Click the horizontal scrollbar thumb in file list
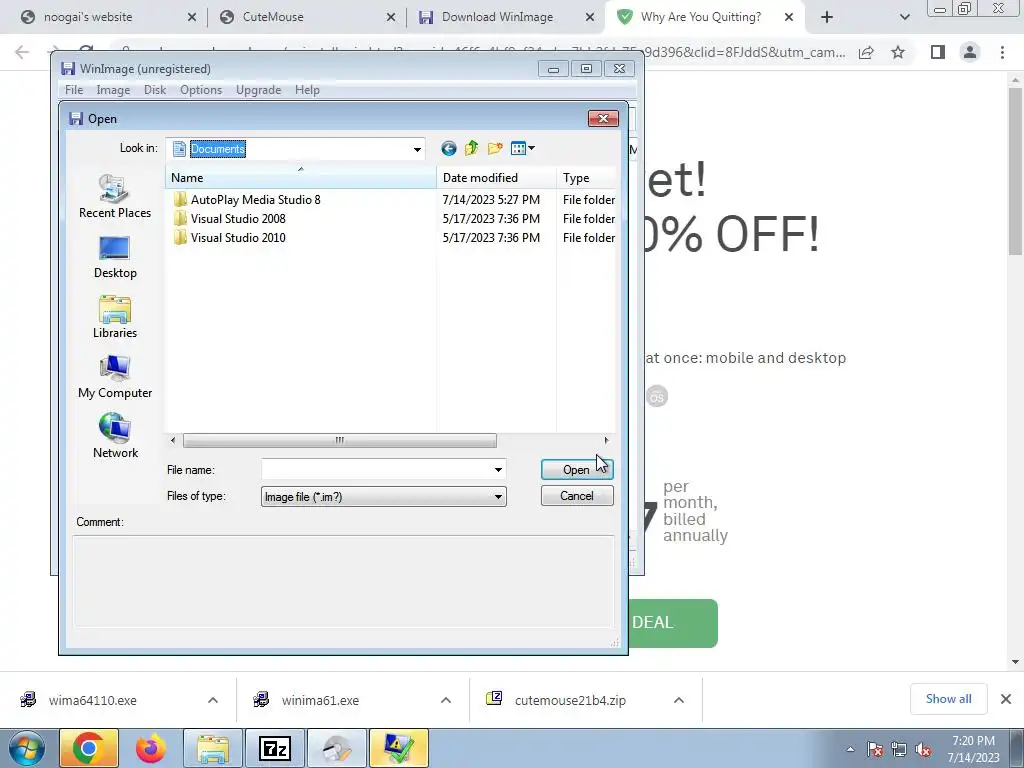The height and width of the screenshot is (768, 1024). [x=340, y=441]
